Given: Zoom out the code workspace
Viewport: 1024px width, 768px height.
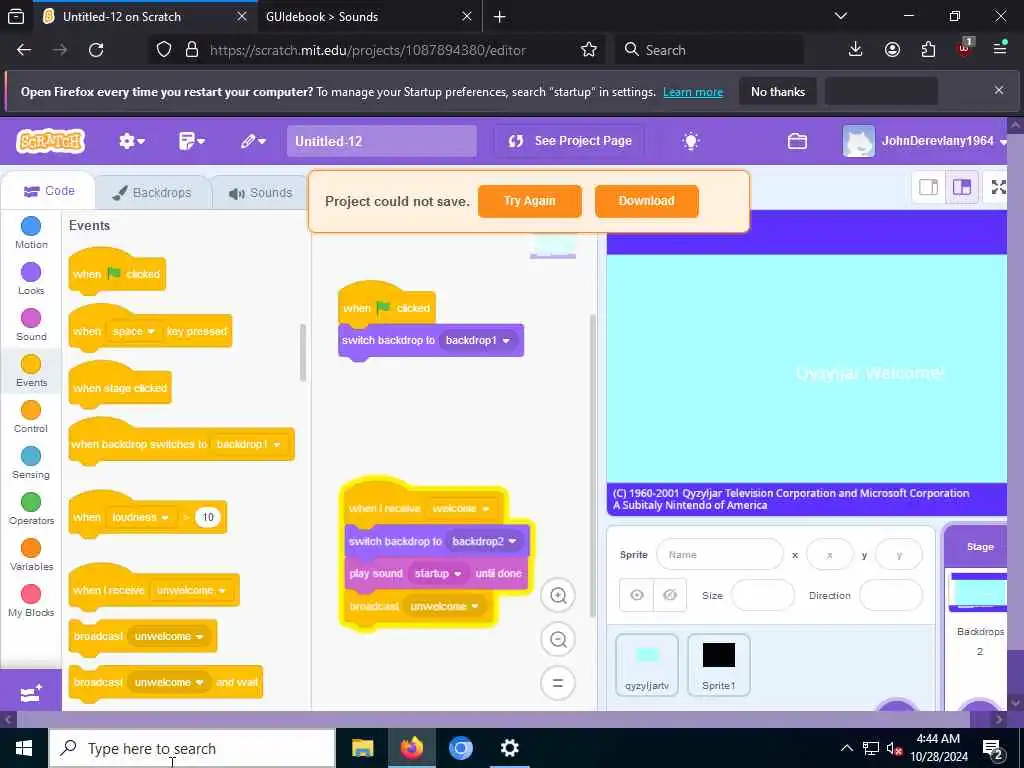Looking at the screenshot, I should pyautogui.click(x=558, y=639).
